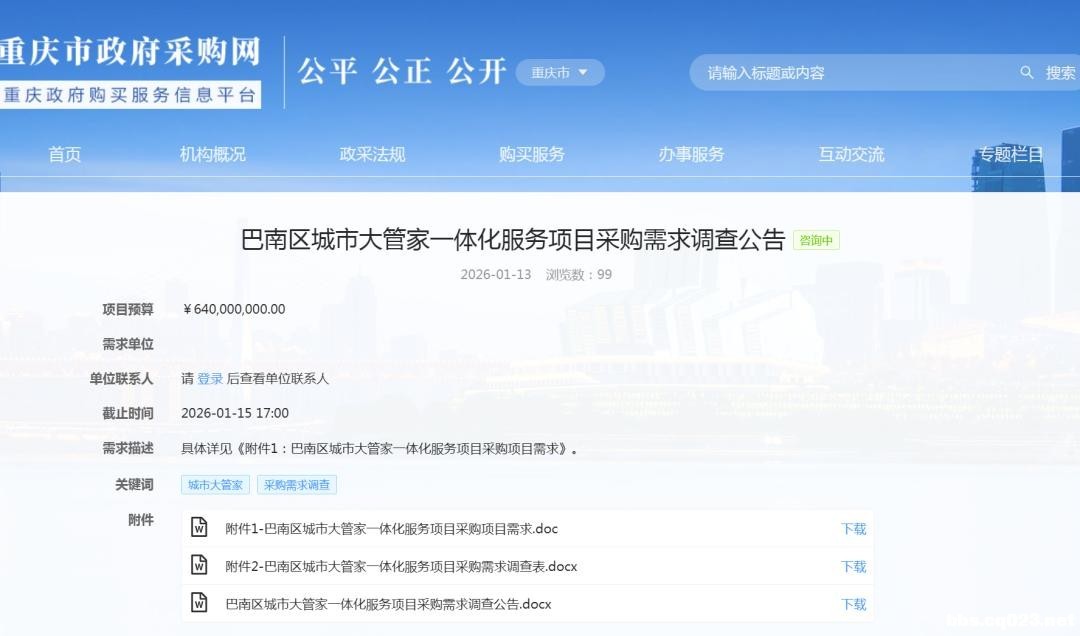Screen dimensions: 1080x636
Task: Go to 首页 in navigation bar
Action: [x=65, y=154]
